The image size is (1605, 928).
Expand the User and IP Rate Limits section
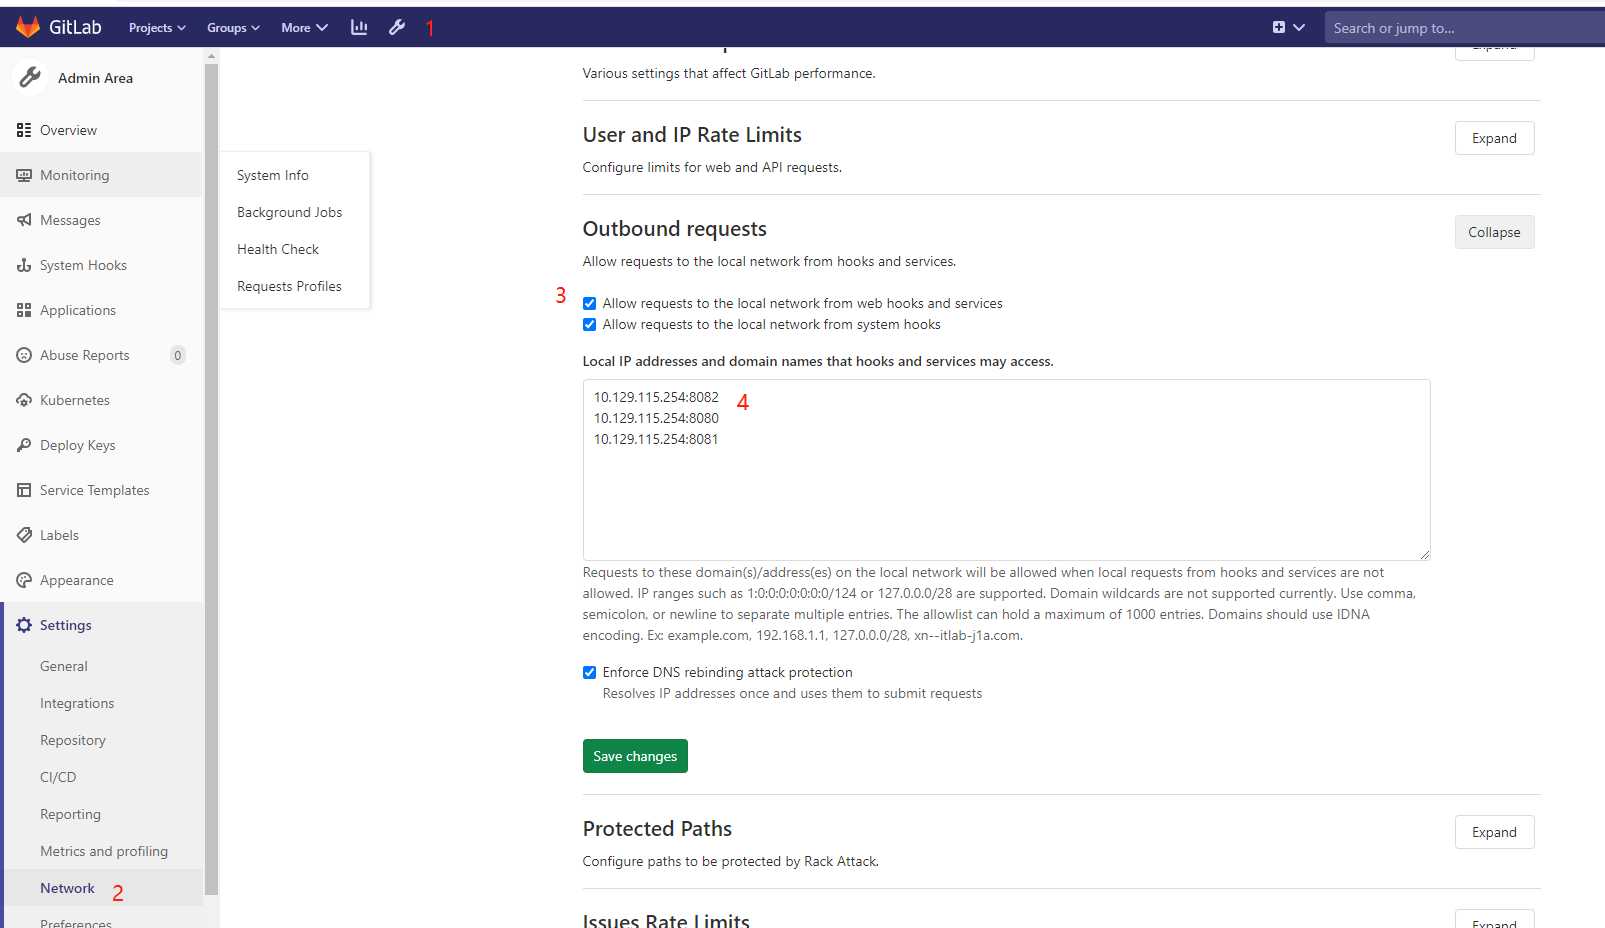point(1494,138)
